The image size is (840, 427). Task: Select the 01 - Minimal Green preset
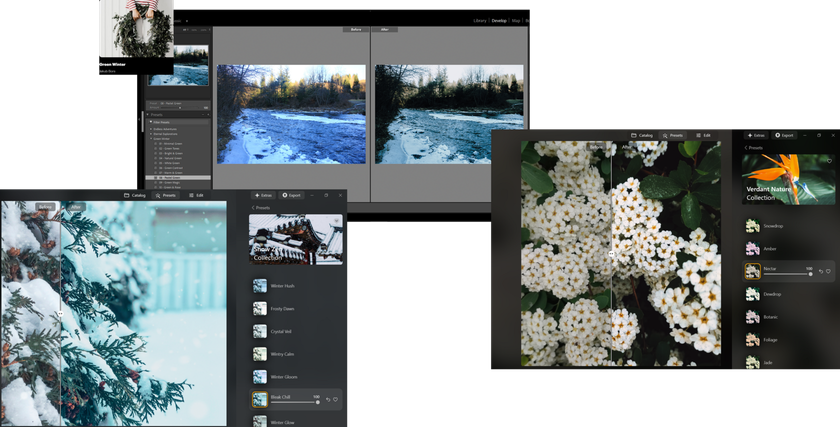169,144
